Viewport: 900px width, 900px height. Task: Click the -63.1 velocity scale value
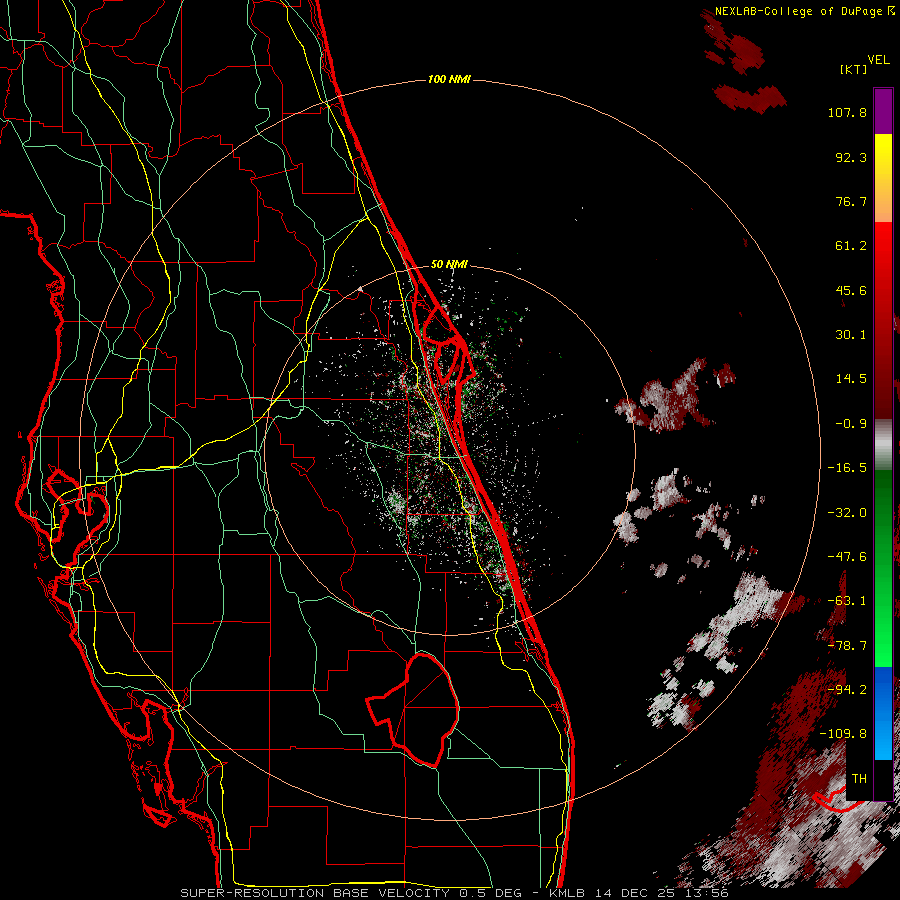coord(847,601)
